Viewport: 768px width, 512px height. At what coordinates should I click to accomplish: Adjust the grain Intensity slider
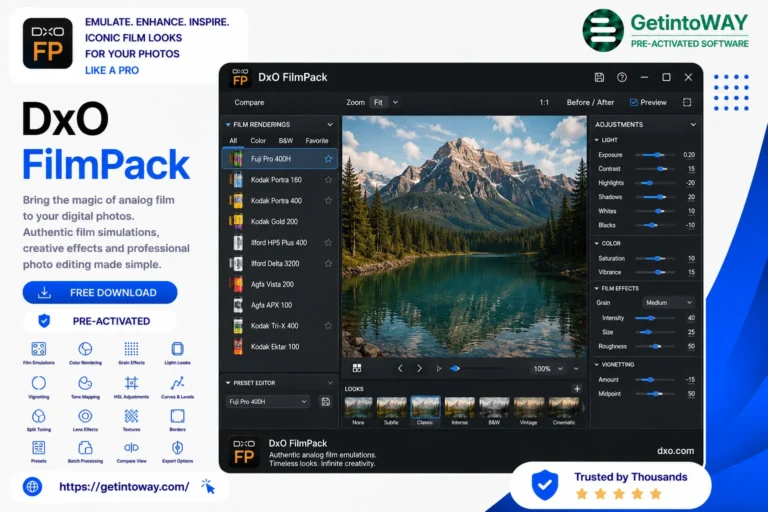pyautogui.click(x=655, y=318)
